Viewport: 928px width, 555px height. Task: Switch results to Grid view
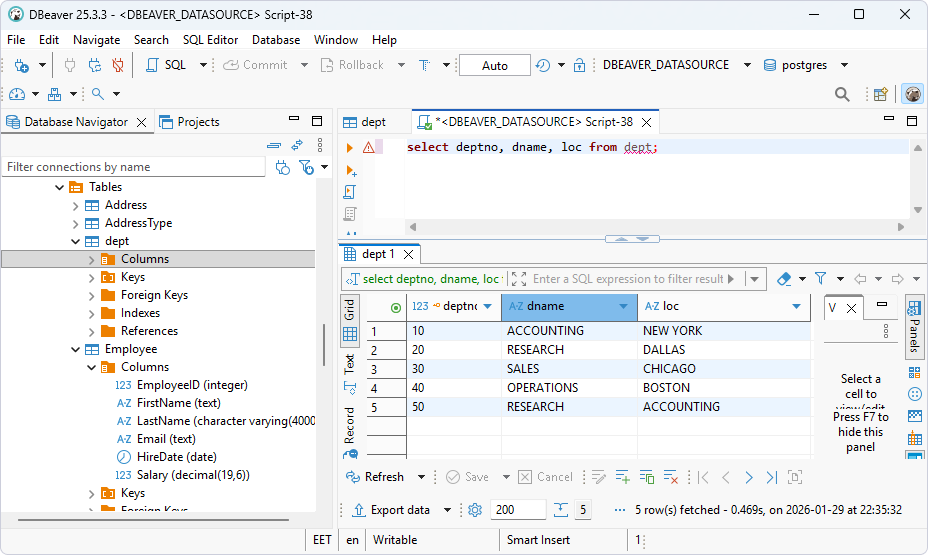coord(350,320)
